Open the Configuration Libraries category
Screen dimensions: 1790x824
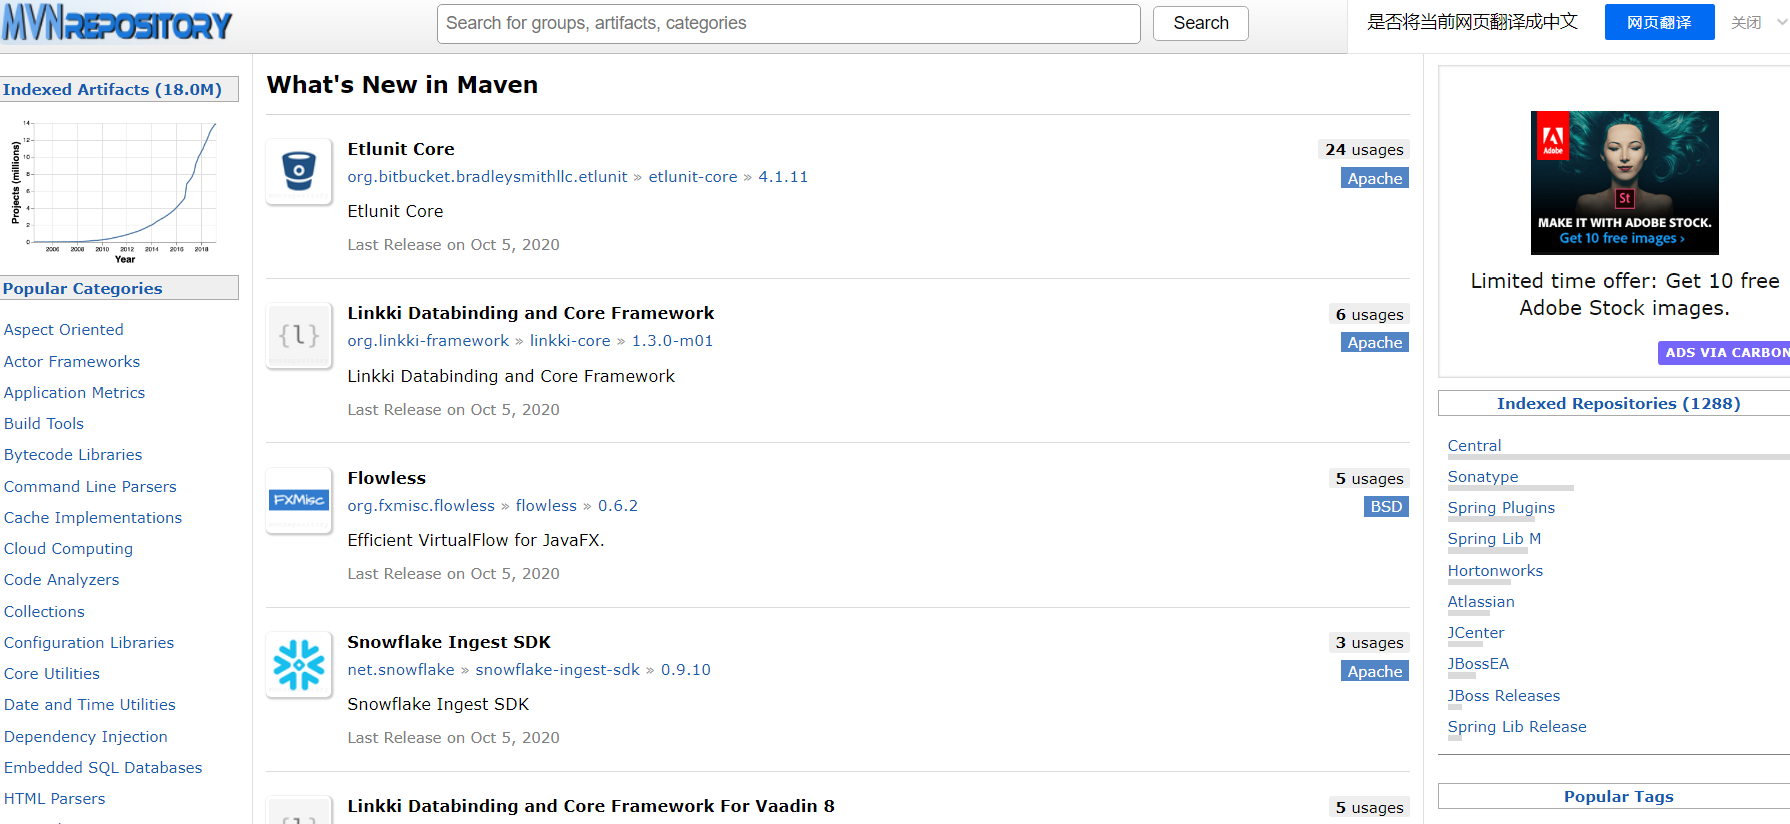pos(89,642)
